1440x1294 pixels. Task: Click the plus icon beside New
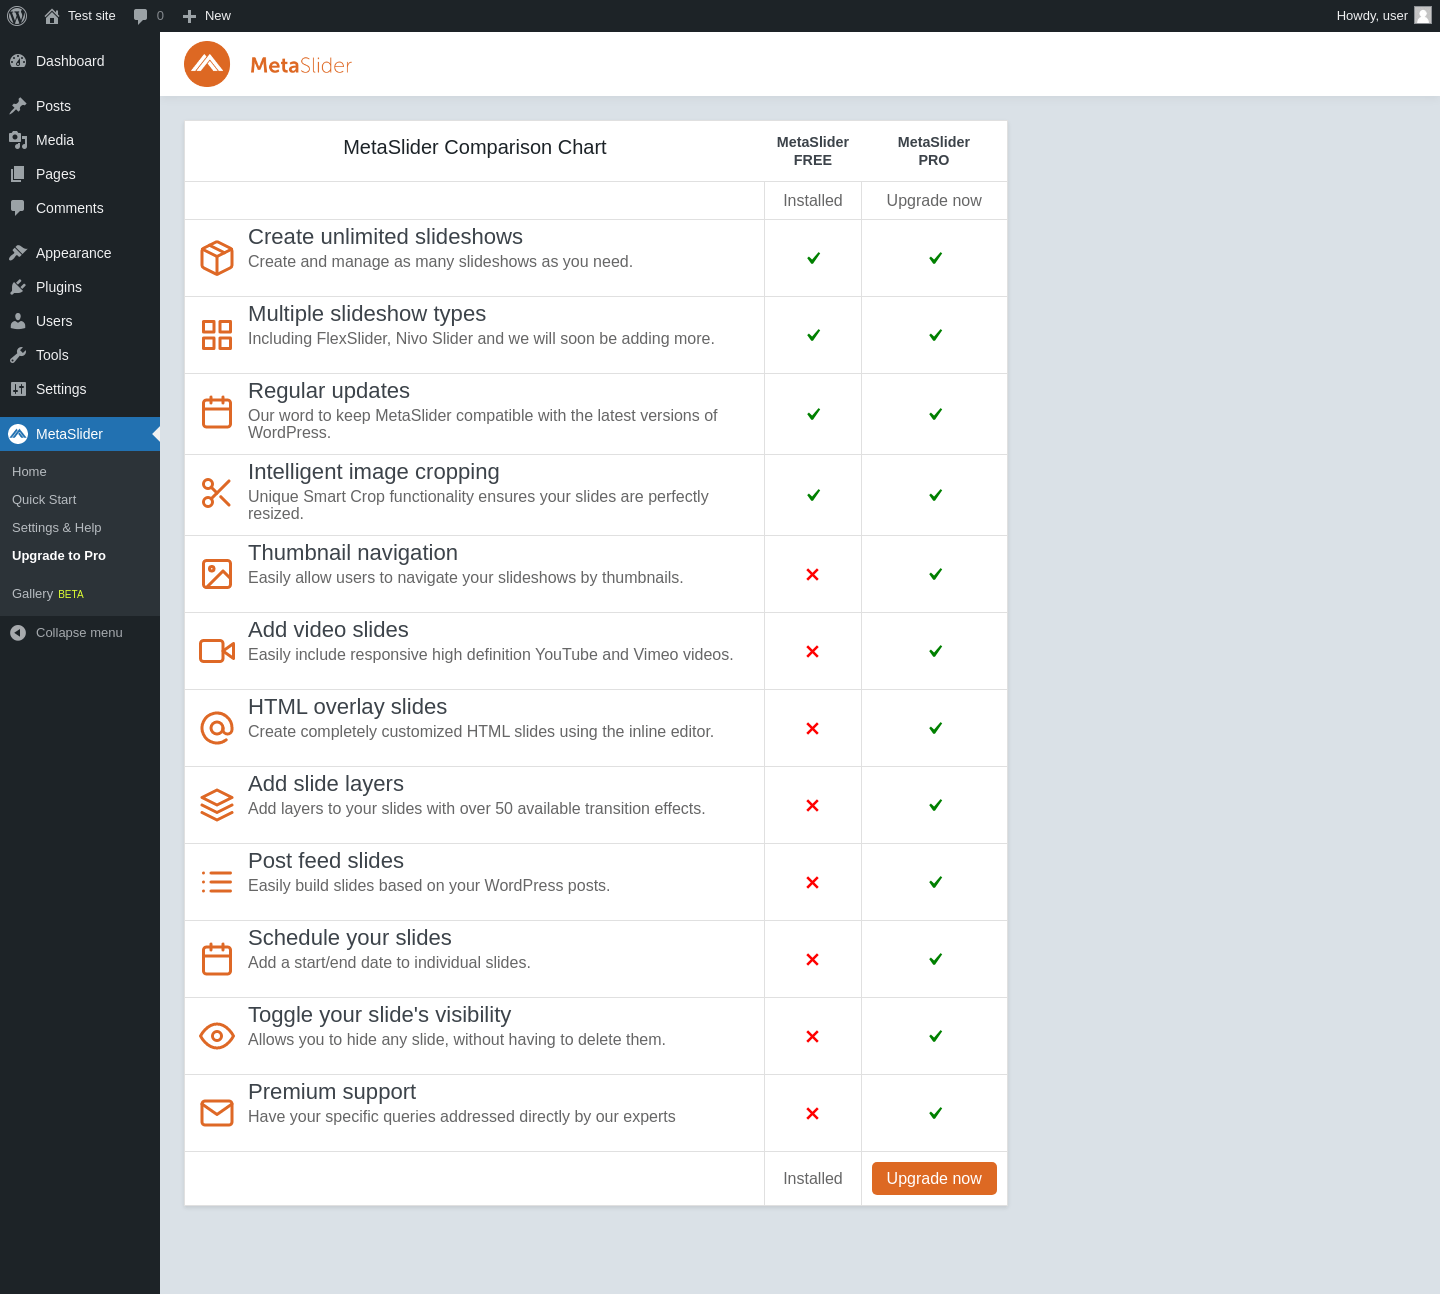[189, 16]
